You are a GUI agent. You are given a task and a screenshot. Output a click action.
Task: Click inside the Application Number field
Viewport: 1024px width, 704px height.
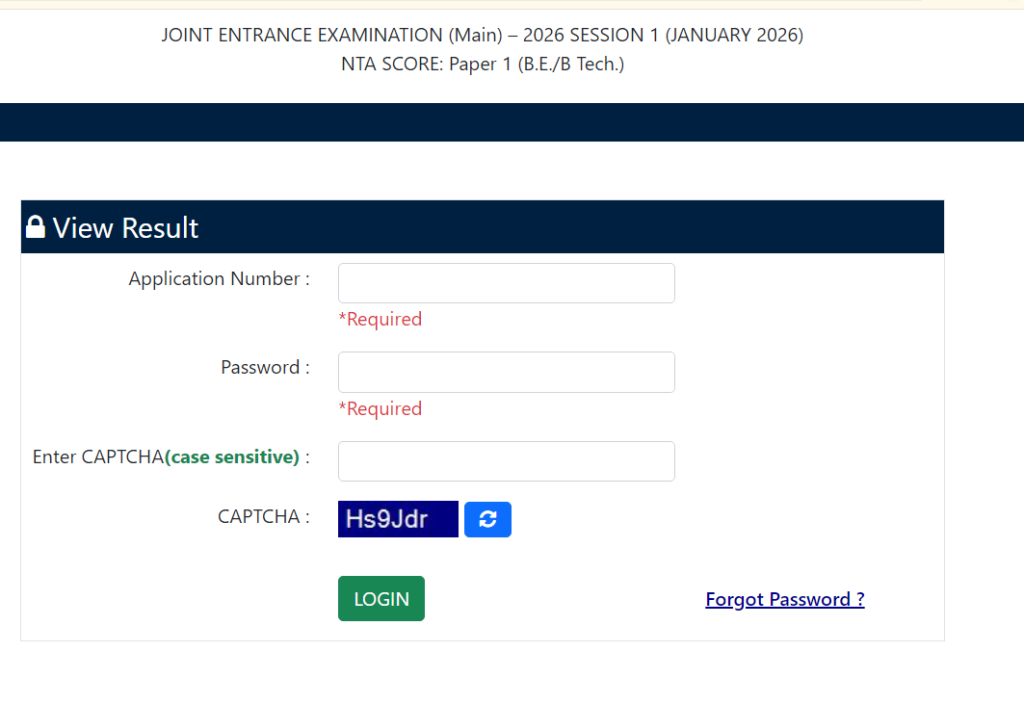506,282
